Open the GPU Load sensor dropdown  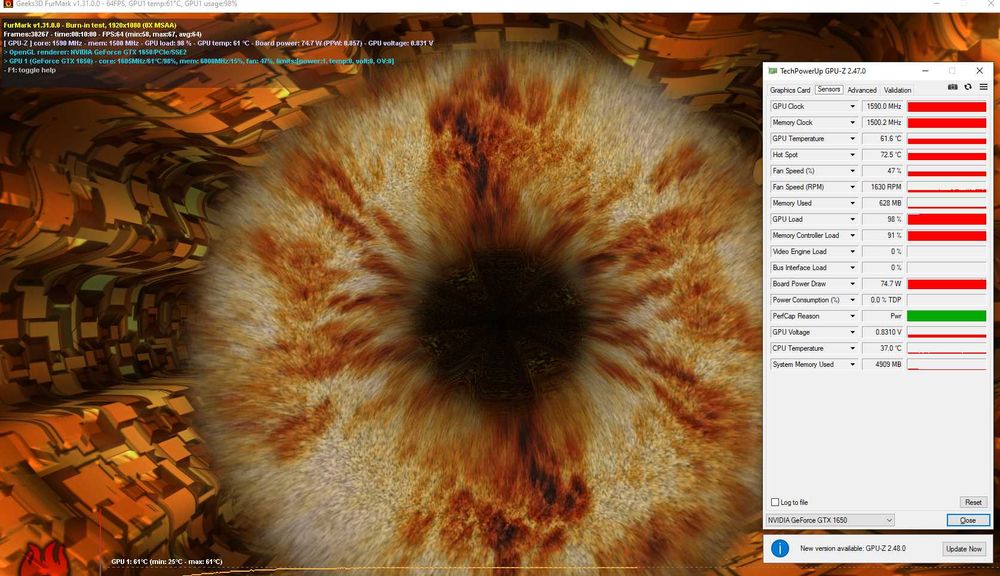point(852,219)
